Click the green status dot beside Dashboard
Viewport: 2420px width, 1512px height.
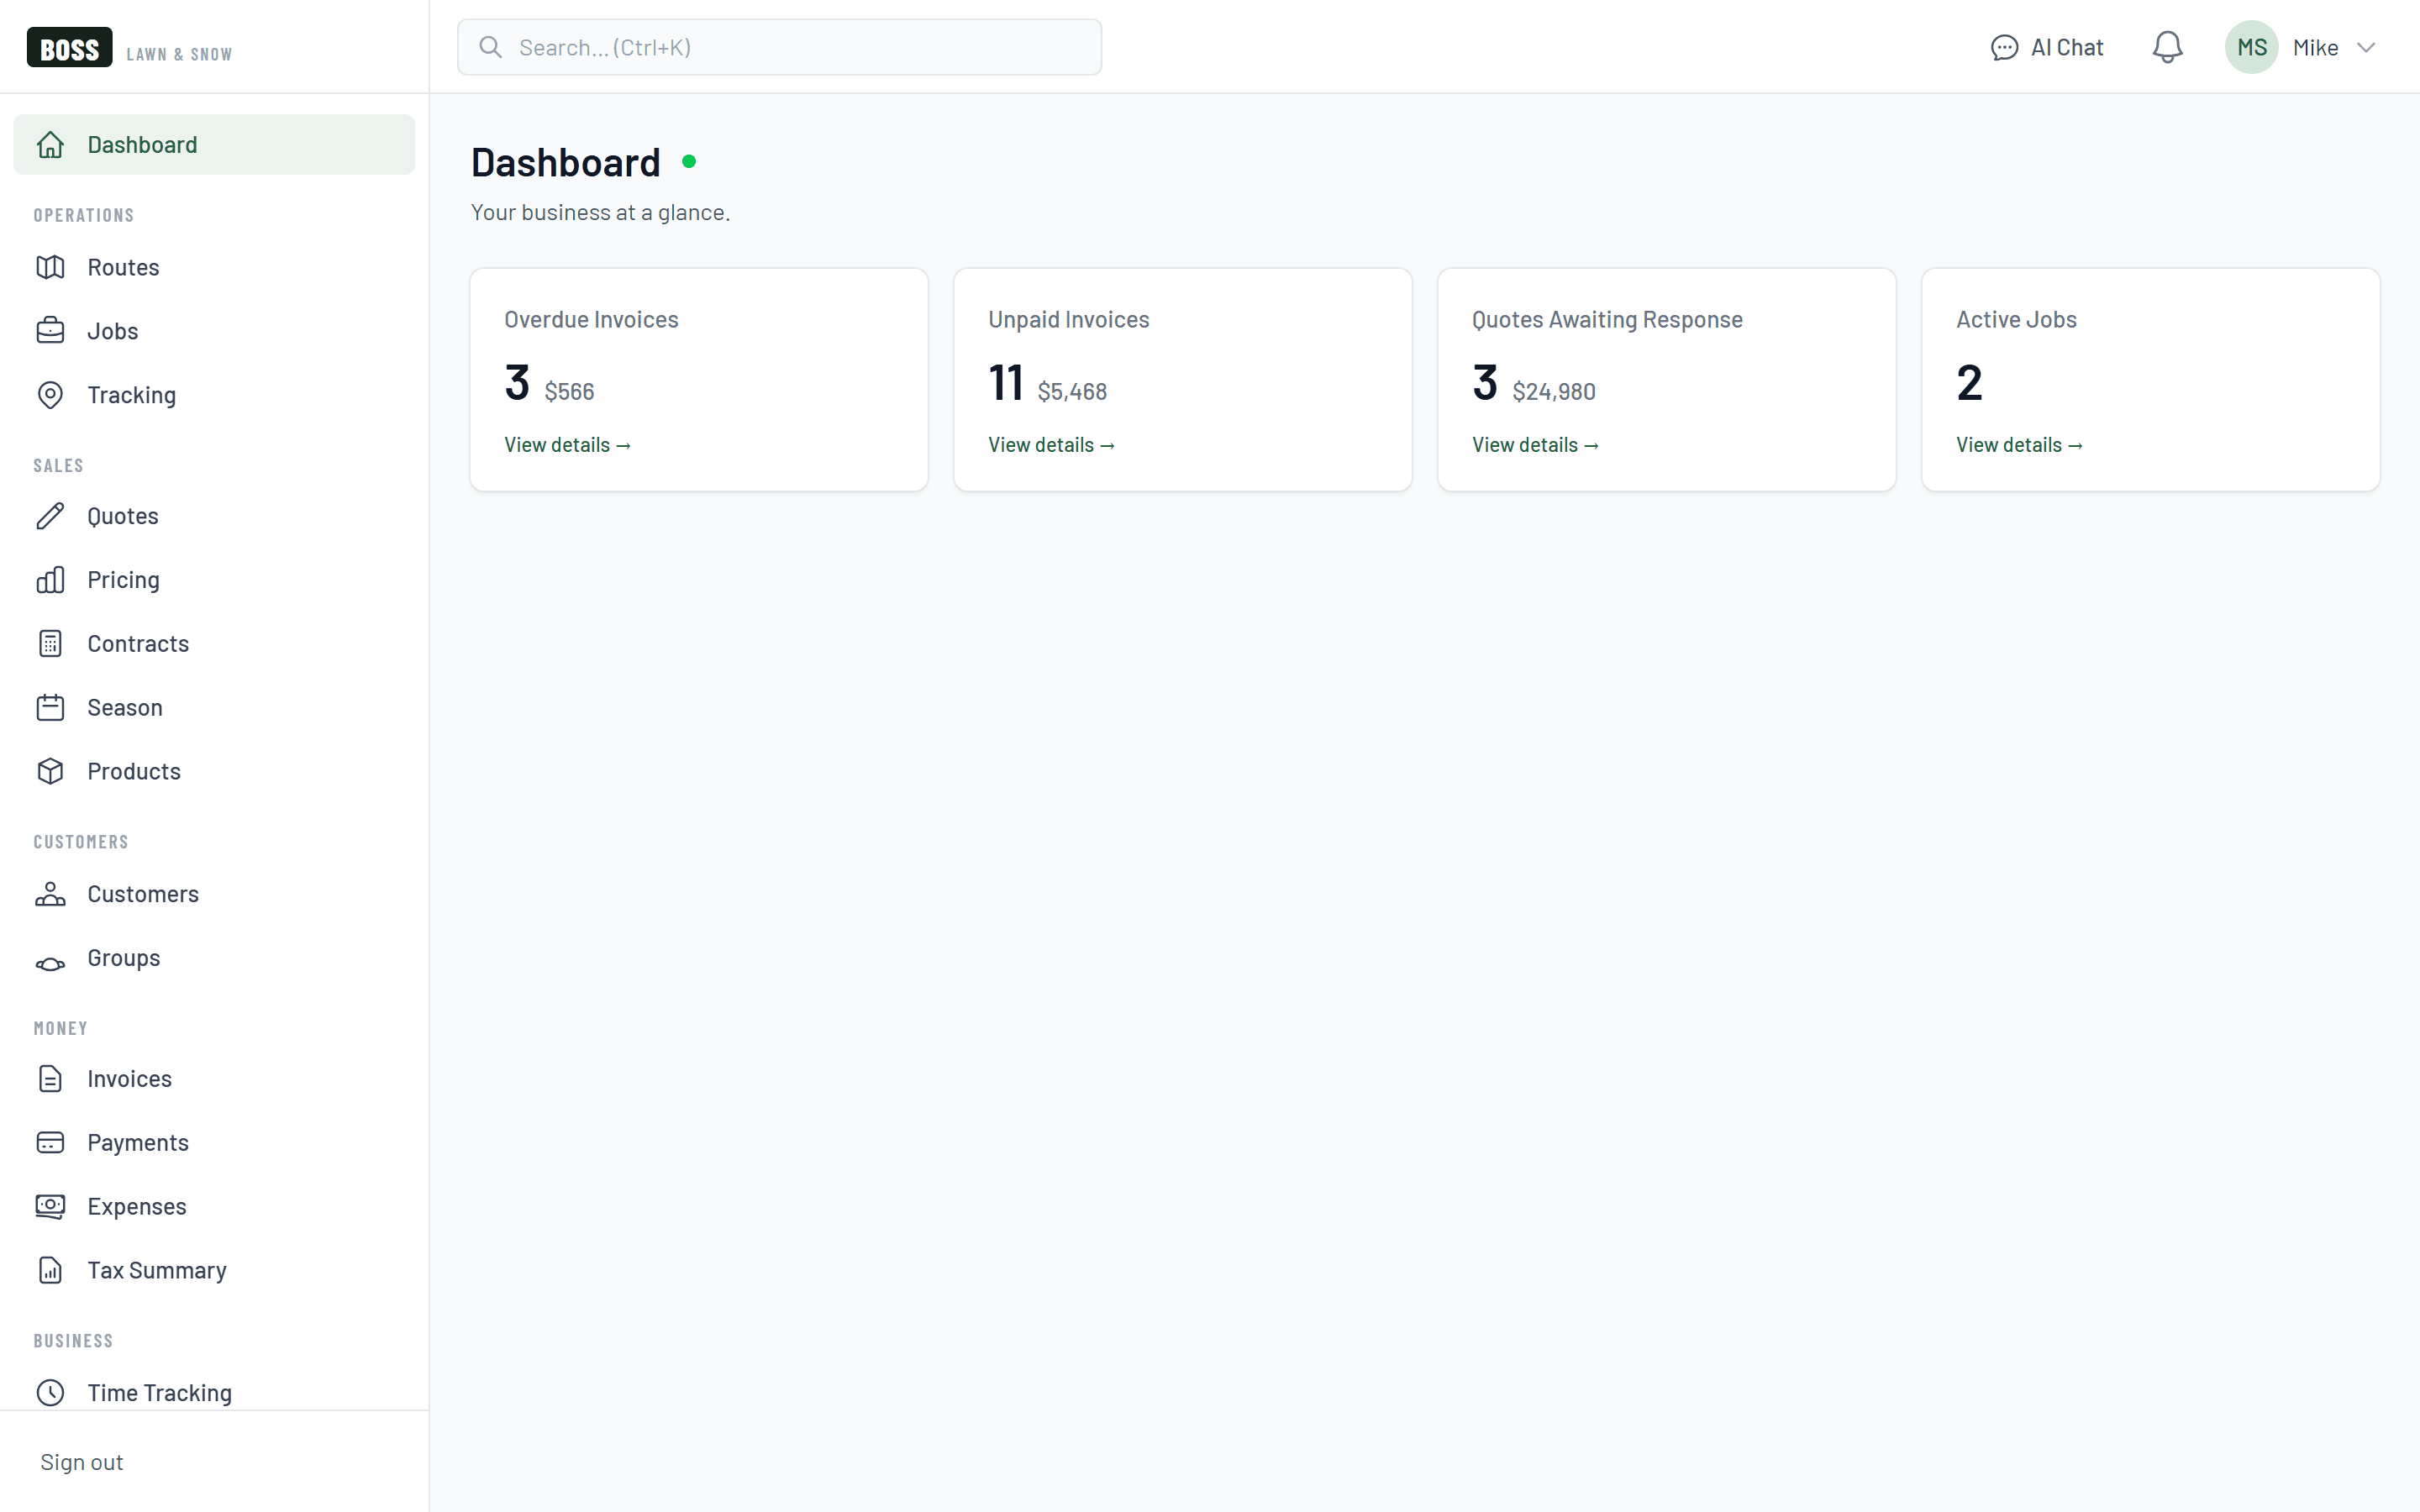point(689,161)
